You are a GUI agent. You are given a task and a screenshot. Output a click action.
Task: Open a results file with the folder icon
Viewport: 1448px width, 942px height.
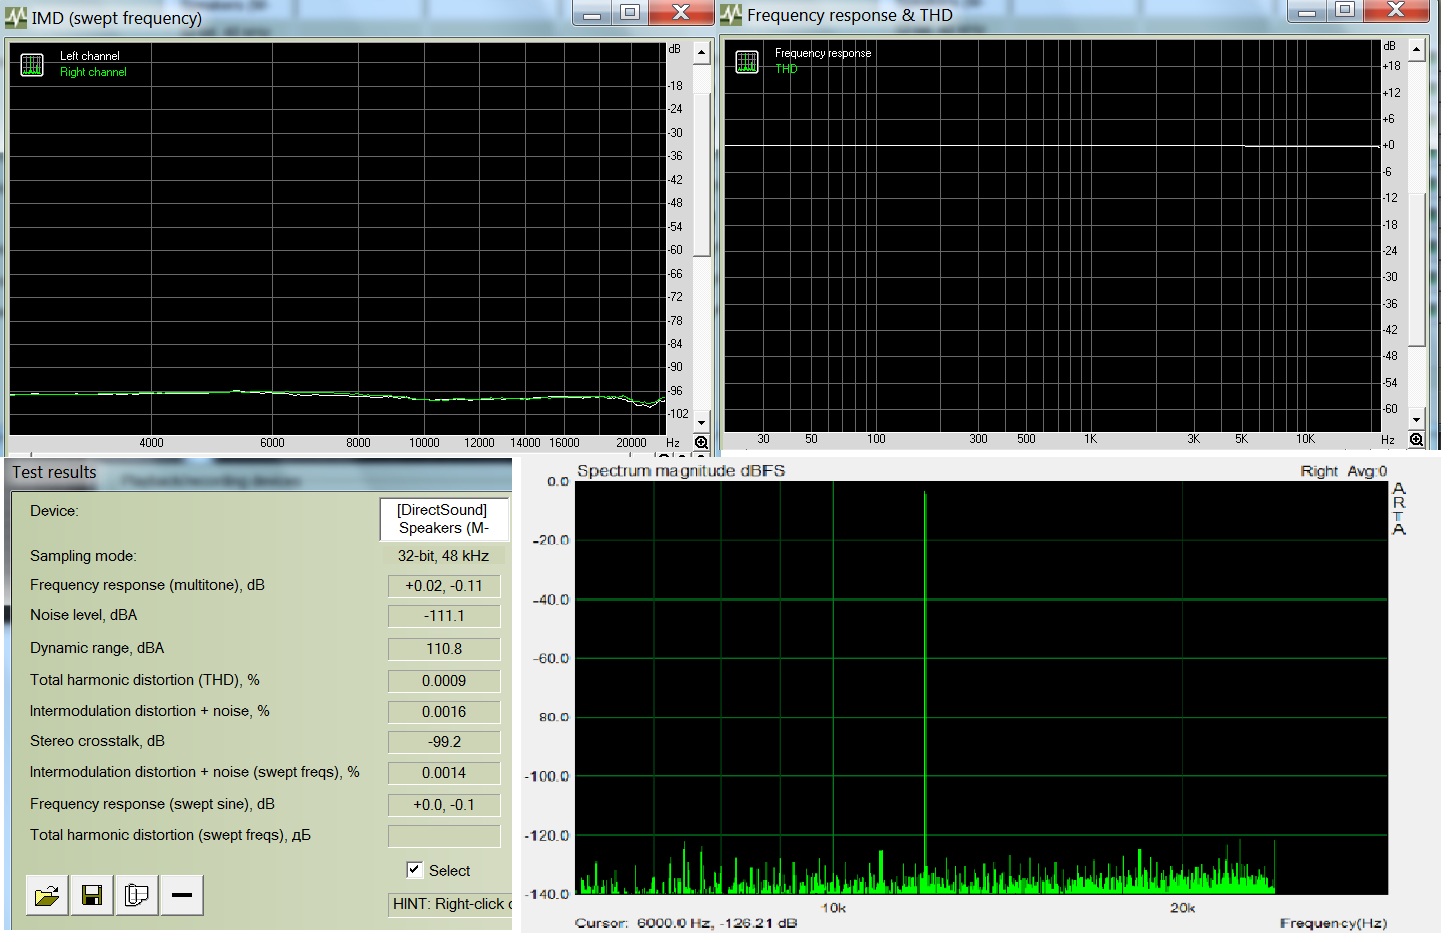[x=46, y=895]
